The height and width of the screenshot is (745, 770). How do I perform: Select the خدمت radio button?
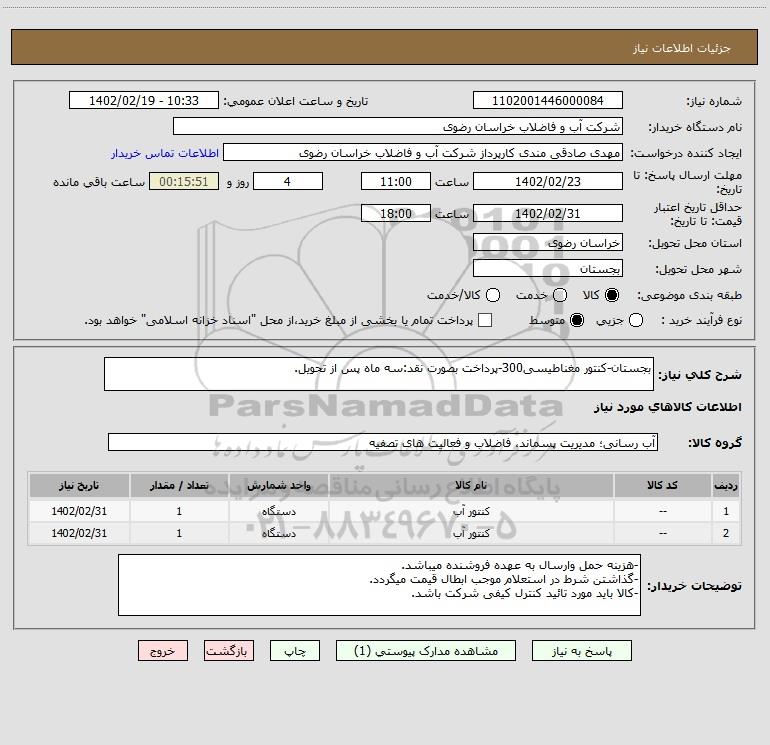pyautogui.click(x=560, y=295)
